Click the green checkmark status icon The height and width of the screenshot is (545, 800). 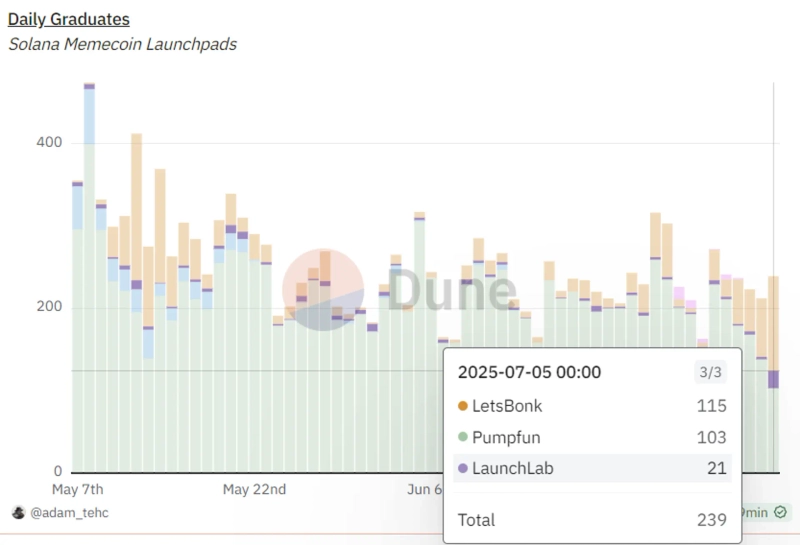(779, 512)
